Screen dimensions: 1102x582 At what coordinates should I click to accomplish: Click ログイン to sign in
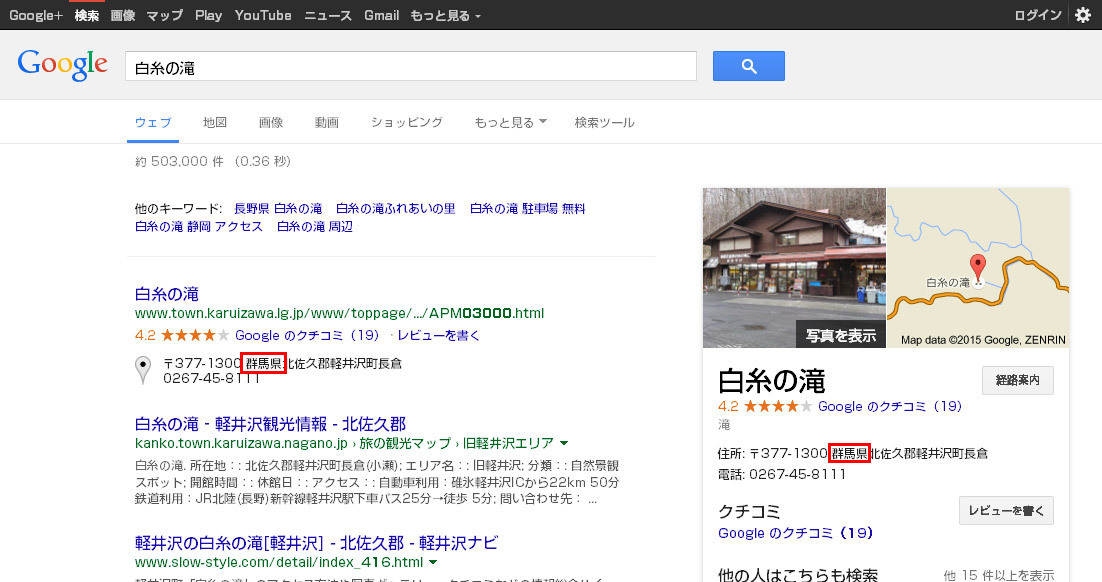[x=1038, y=15]
